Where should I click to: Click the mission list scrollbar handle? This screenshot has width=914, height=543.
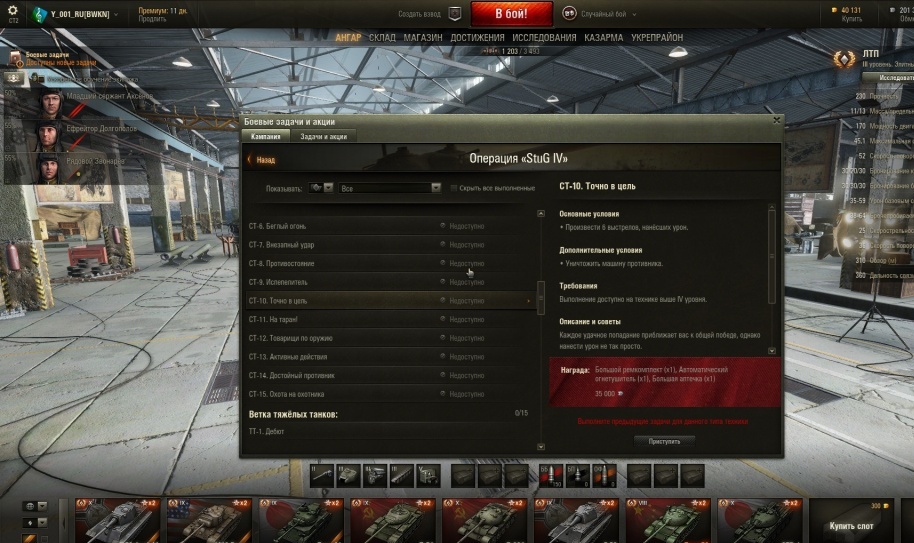540,298
